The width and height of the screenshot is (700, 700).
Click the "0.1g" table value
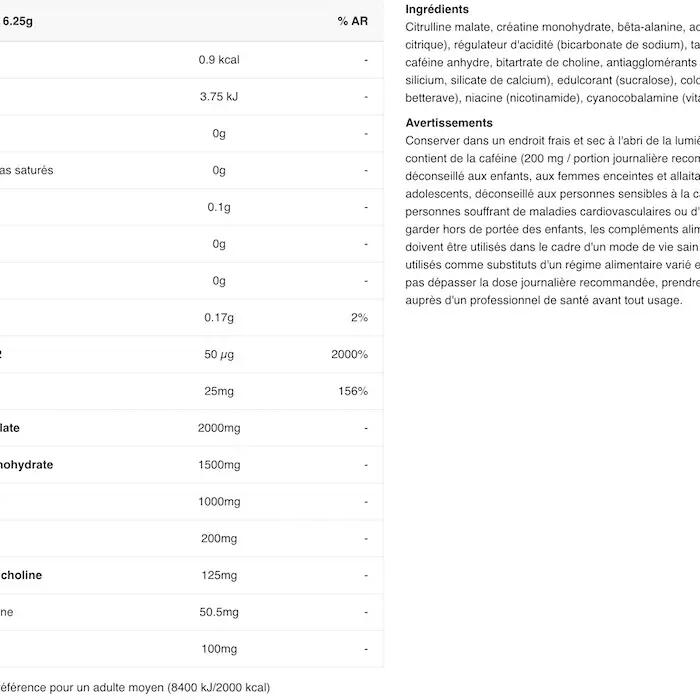coord(219,207)
